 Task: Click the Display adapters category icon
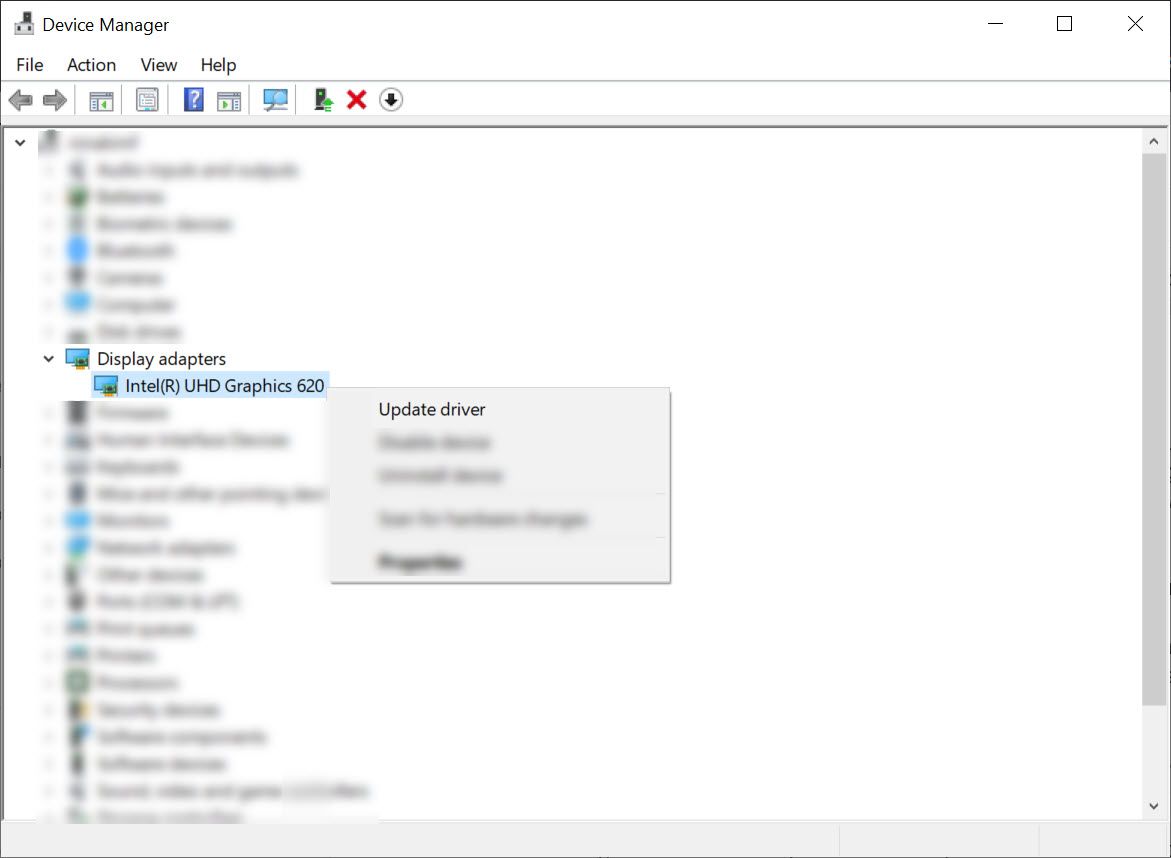click(78, 359)
